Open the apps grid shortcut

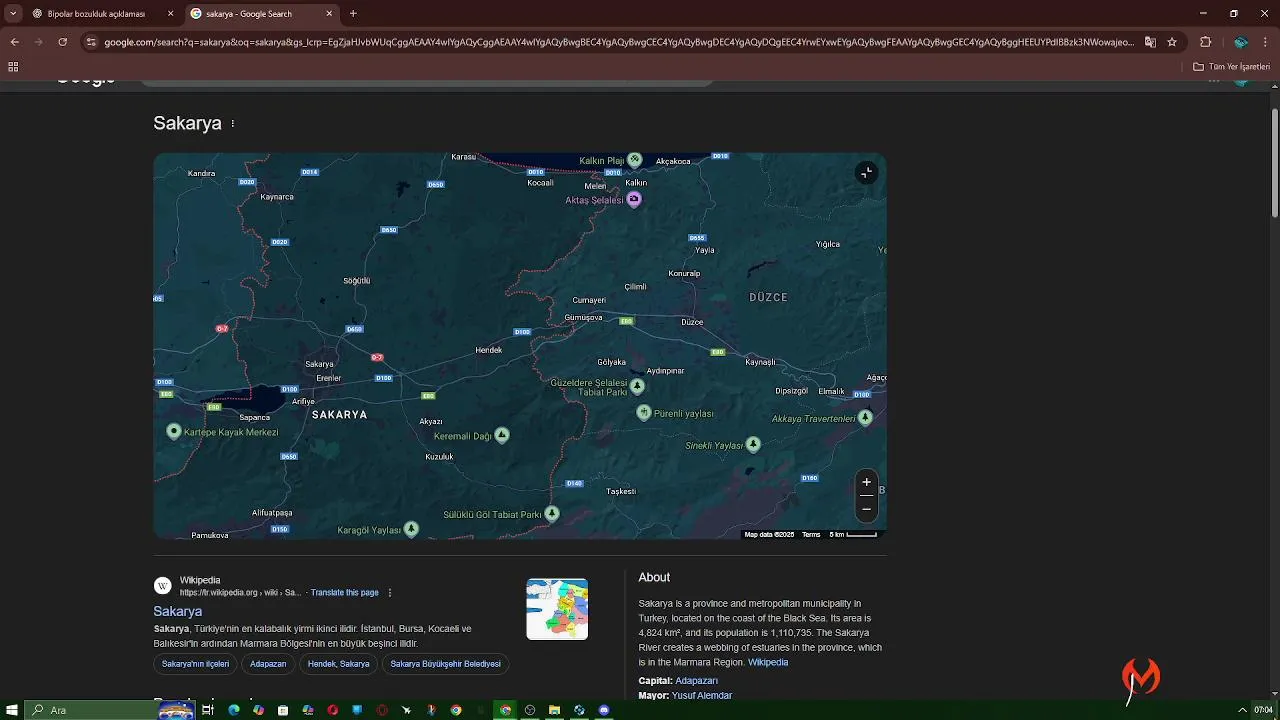[x=13, y=67]
